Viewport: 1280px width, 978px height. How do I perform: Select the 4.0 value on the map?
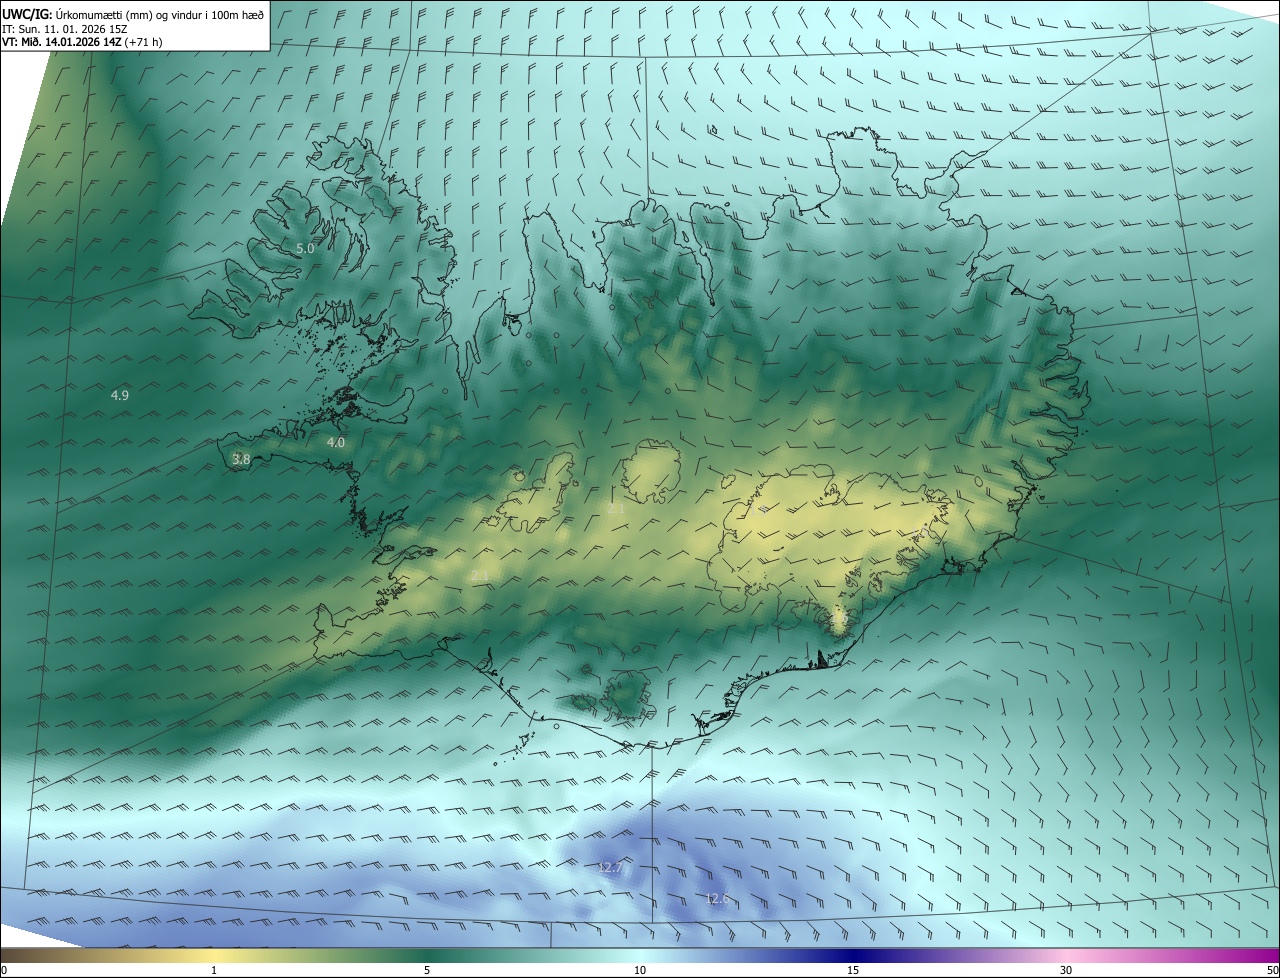336,442
